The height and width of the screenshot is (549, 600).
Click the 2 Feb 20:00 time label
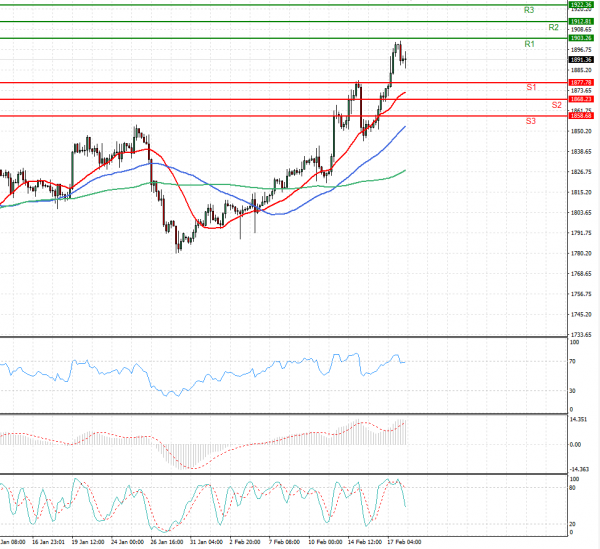[x=245, y=542]
